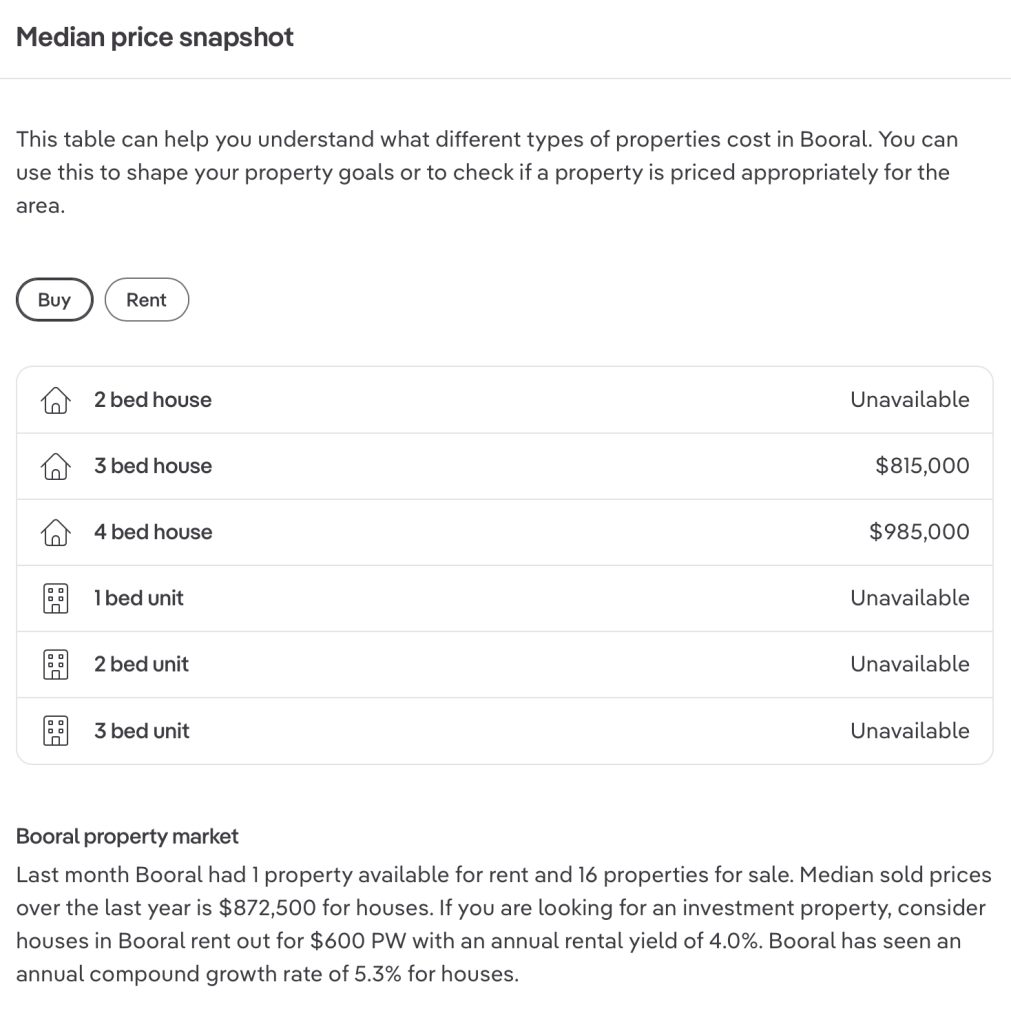Click the $815,000 median price
The image size is (1011, 1024).
click(922, 466)
